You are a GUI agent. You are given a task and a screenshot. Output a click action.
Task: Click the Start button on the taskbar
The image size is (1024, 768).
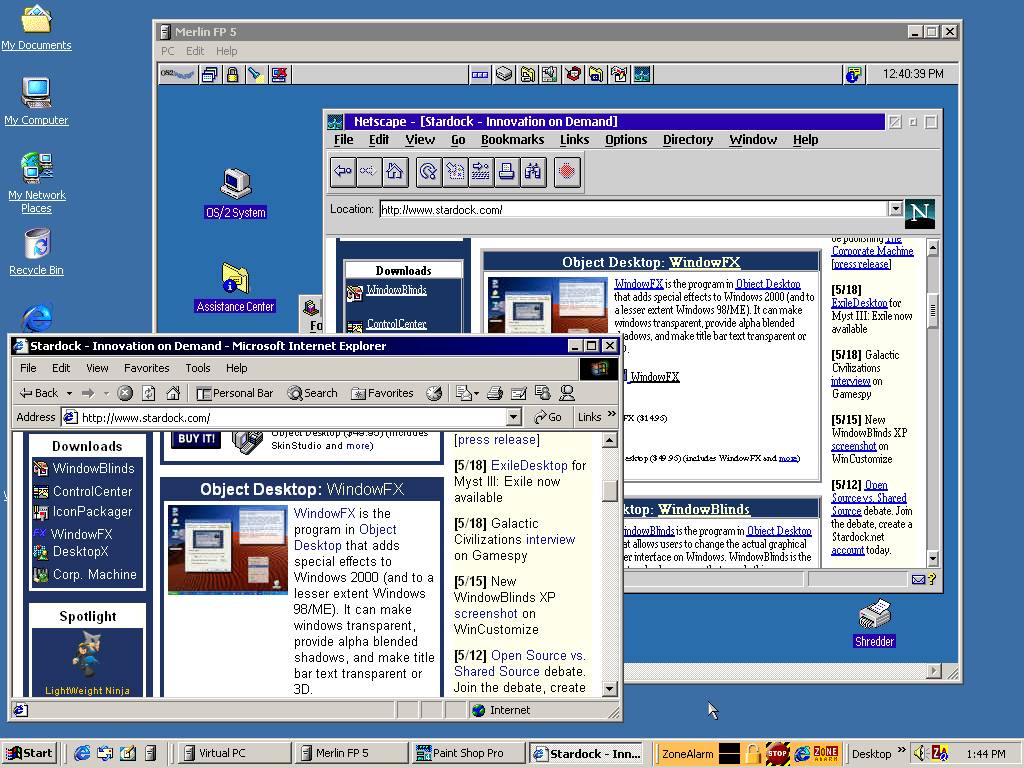[x=29, y=754]
